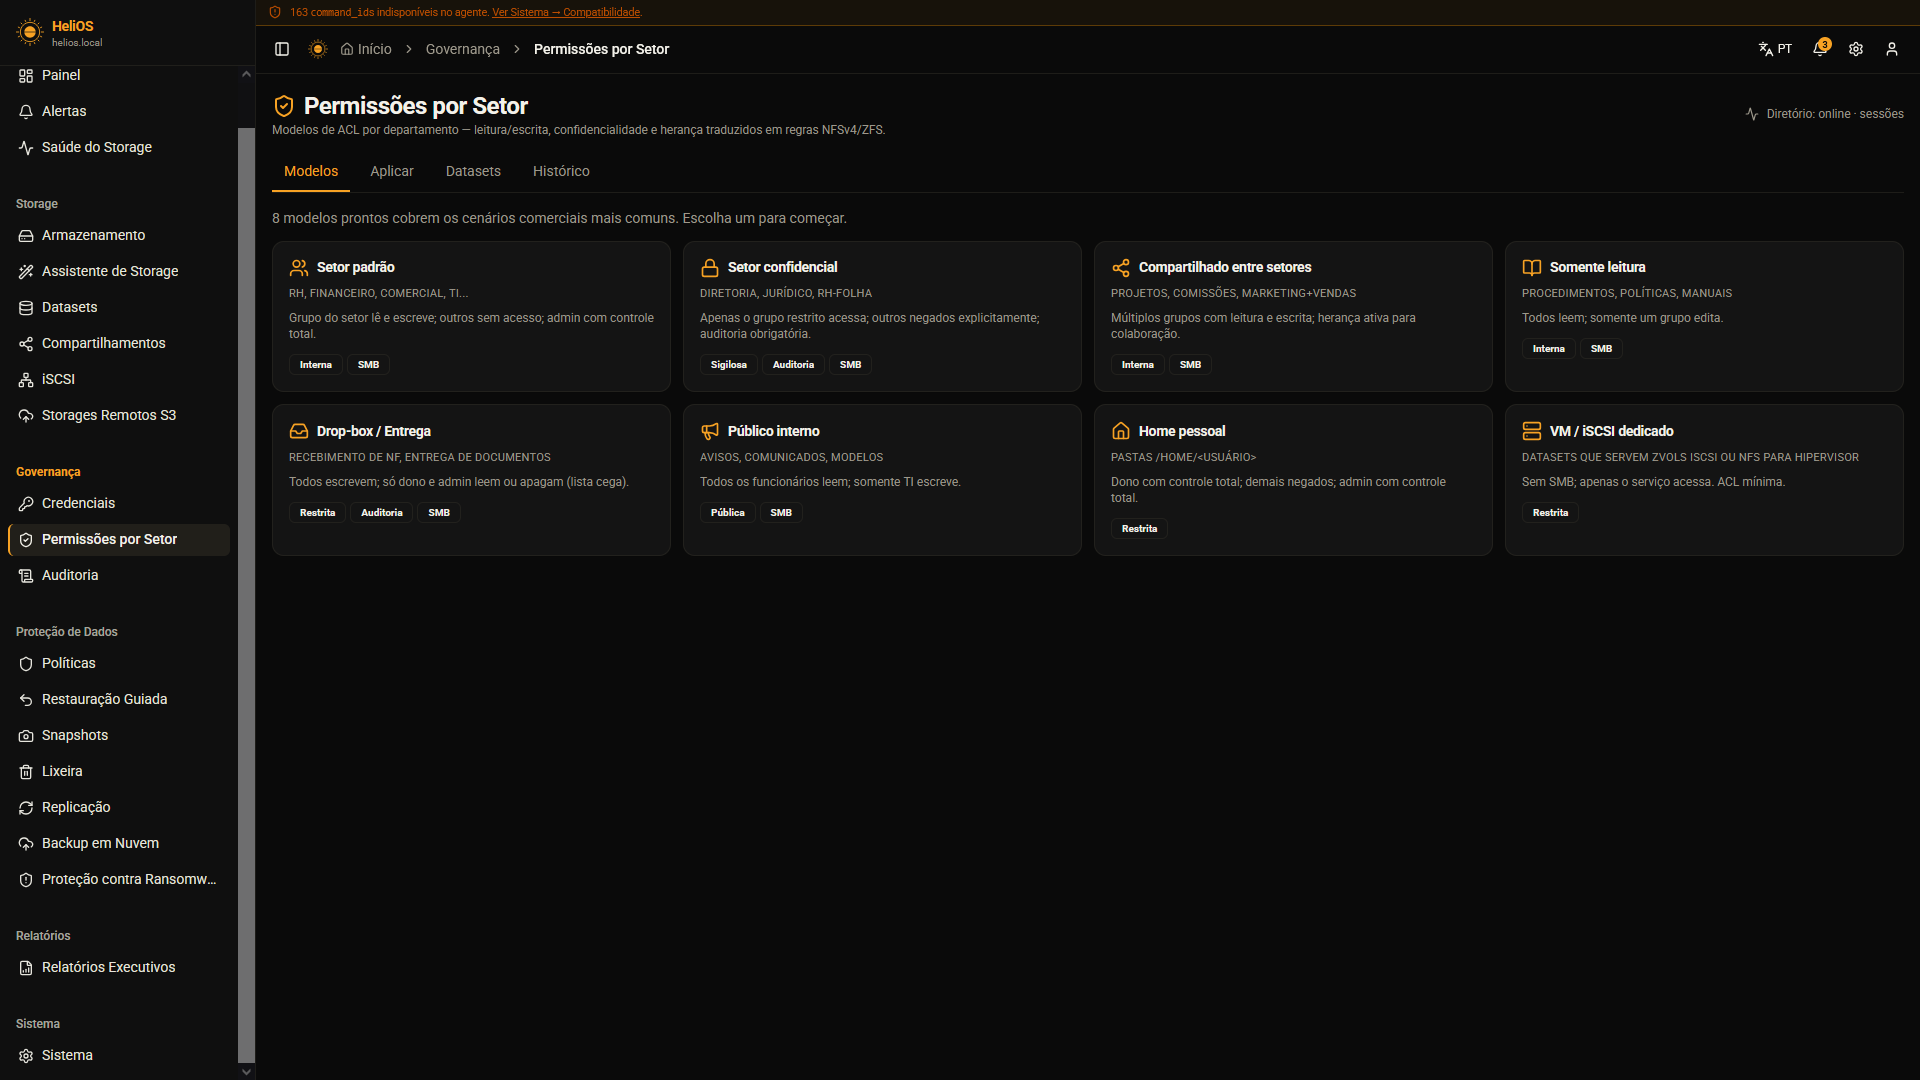Open the Histórico tab
This screenshot has height=1080, width=1920.
[x=561, y=171]
